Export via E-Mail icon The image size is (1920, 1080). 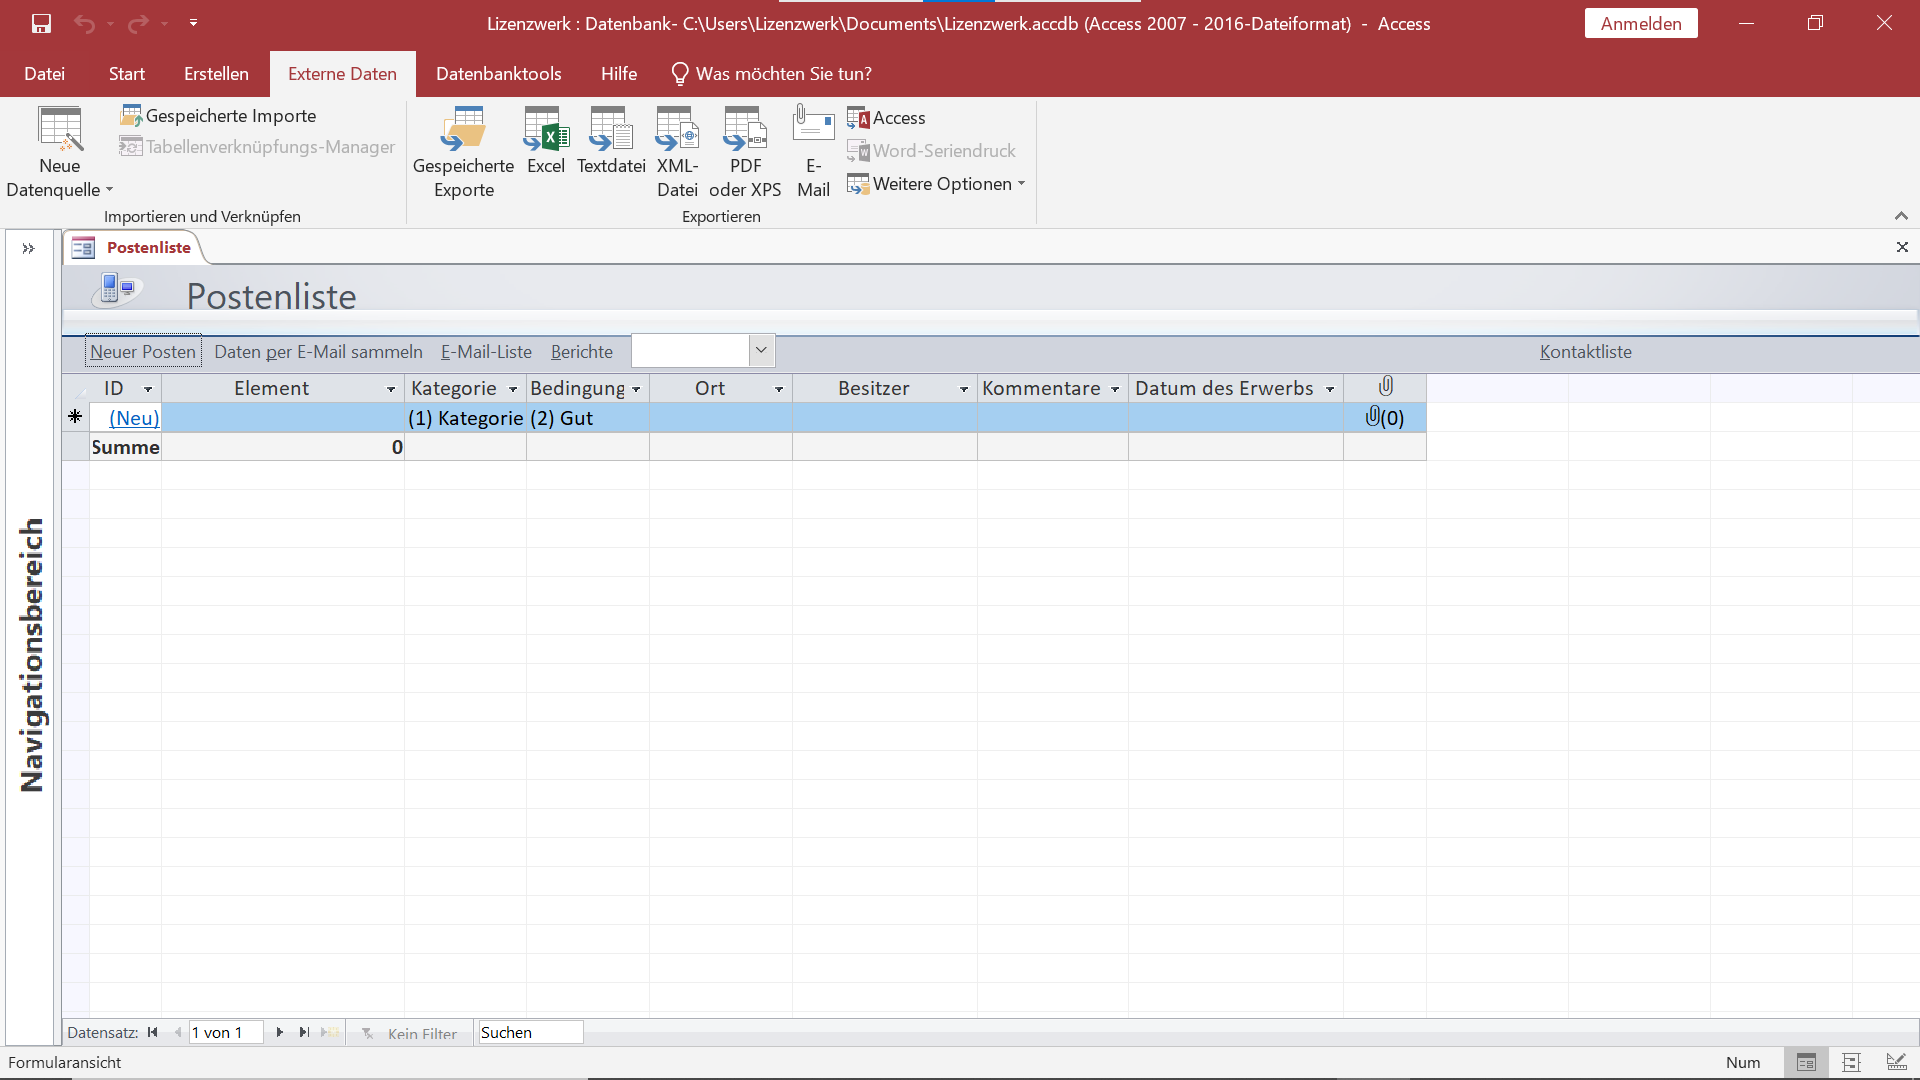pos(813,152)
